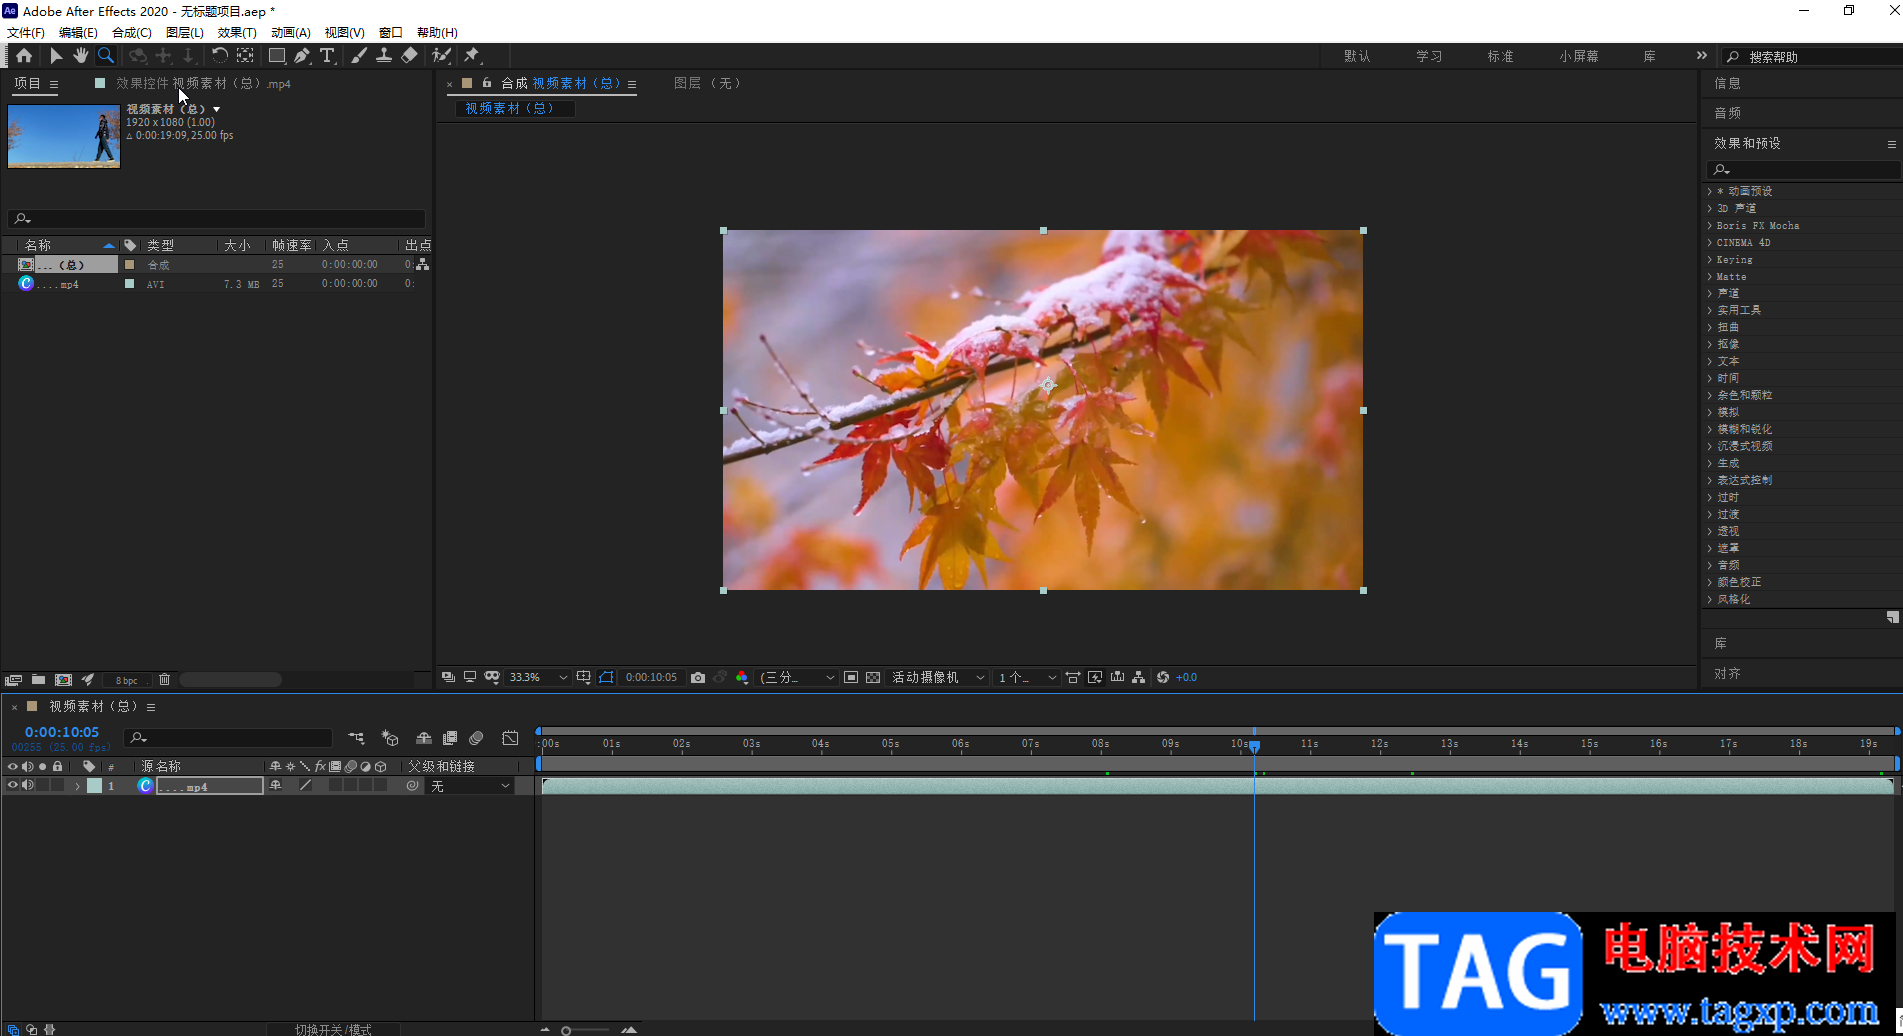Click the interpret footage icon in project panel
Screen dimensions: 1903x1036
(x=13, y=680)
